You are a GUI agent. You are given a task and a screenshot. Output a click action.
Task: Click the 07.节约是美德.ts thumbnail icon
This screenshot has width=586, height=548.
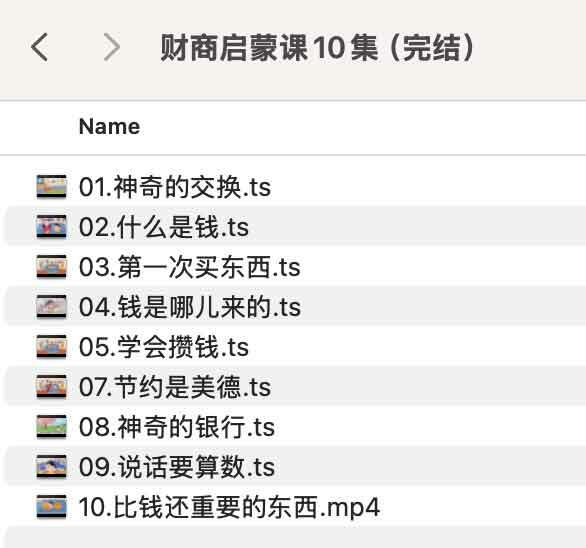52,387
